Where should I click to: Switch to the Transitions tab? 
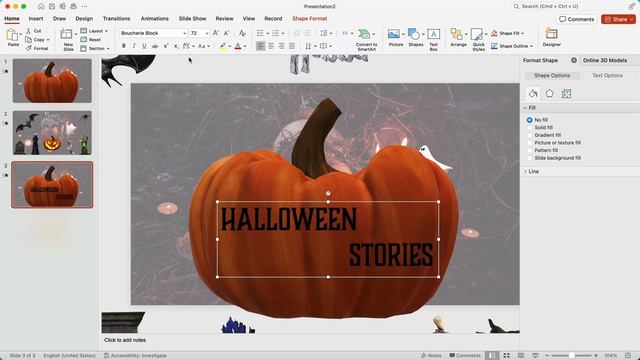(116, 19)
